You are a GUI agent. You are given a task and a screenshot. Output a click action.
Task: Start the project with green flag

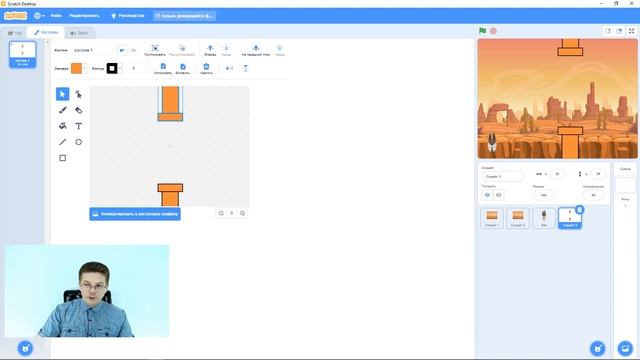[482, 31]
